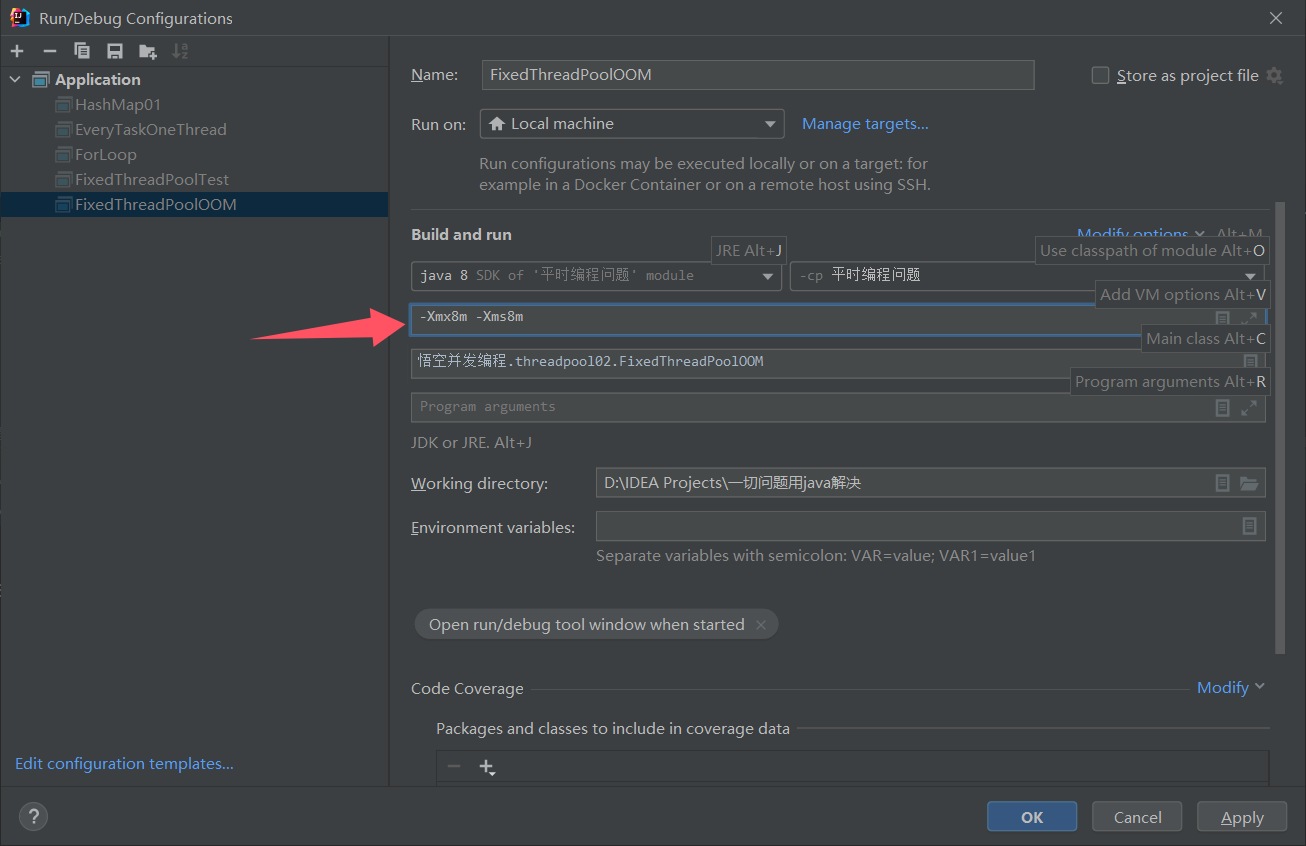This screenshot has height=846, width=1306.
Task: Open the help dialog
Action: point(33,816)
